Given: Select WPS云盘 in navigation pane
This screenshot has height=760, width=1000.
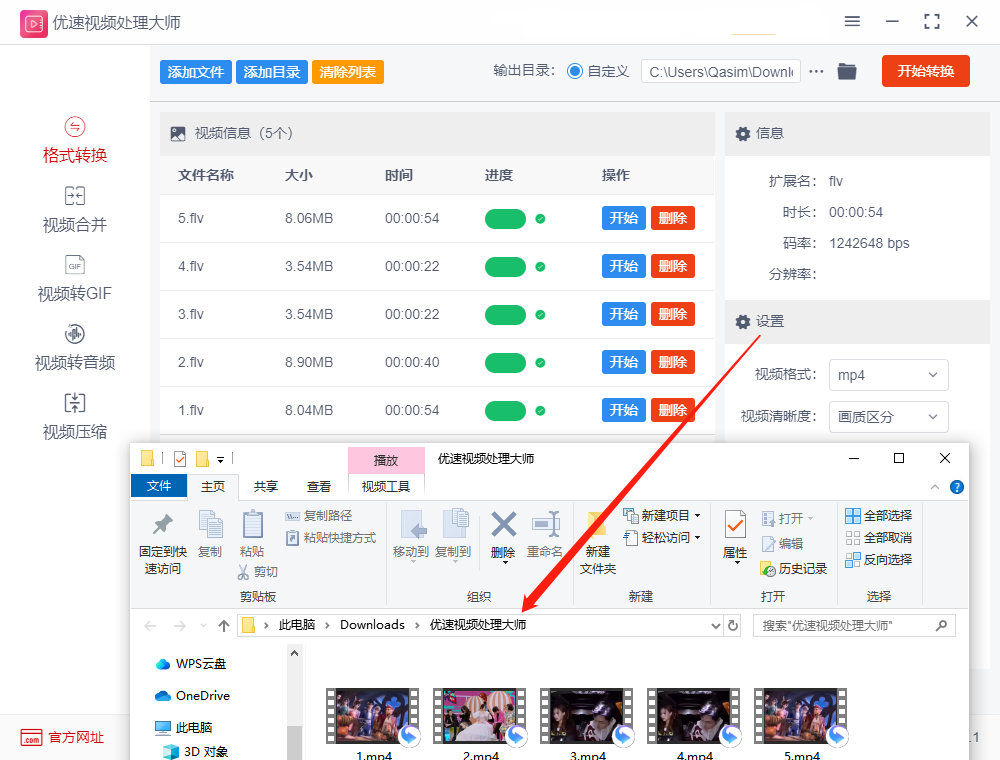Looking at the screenshot, I should (x=191, y=664).
